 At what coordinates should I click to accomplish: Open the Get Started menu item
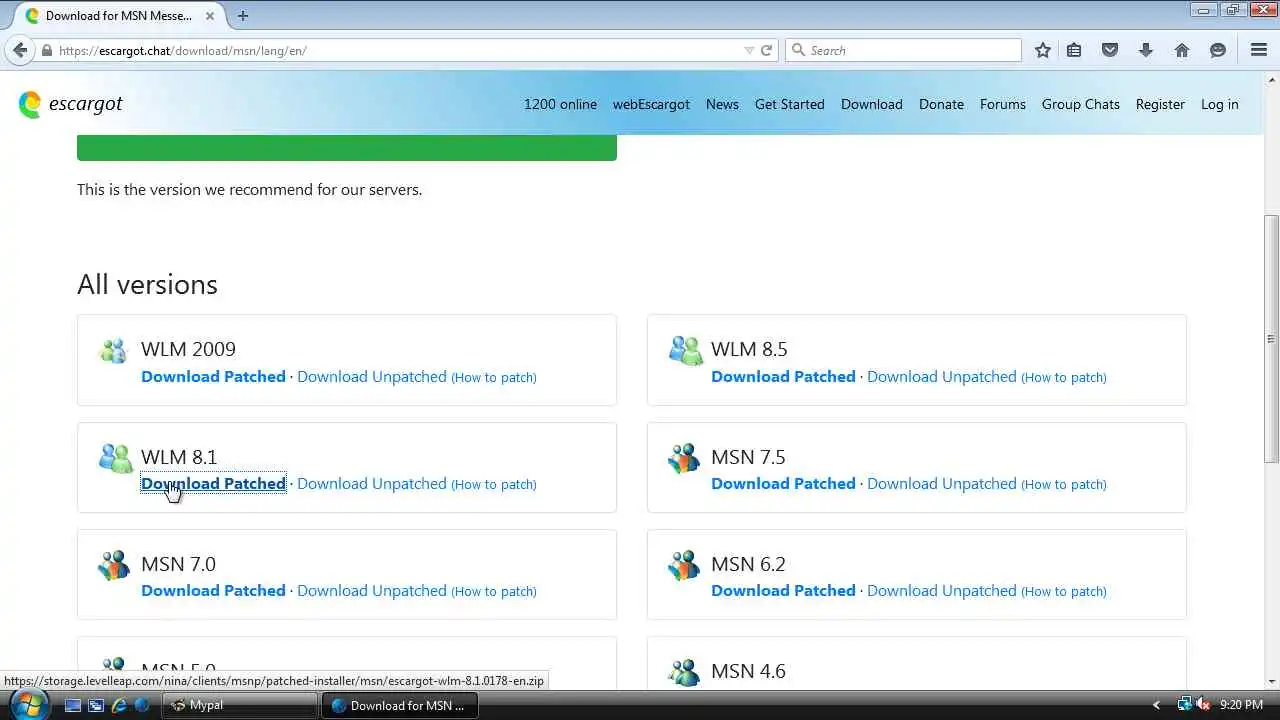coord(790,104)
